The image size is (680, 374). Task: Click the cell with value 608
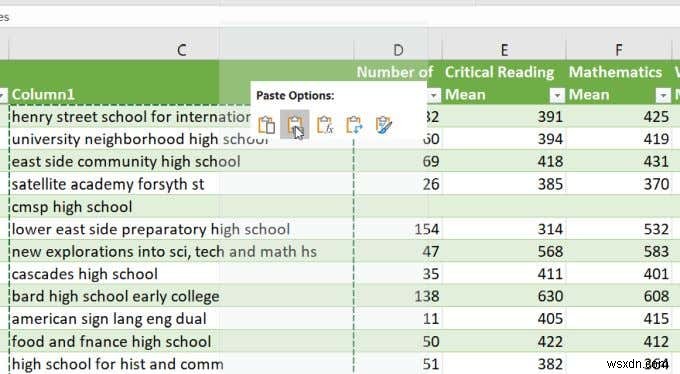619,296
